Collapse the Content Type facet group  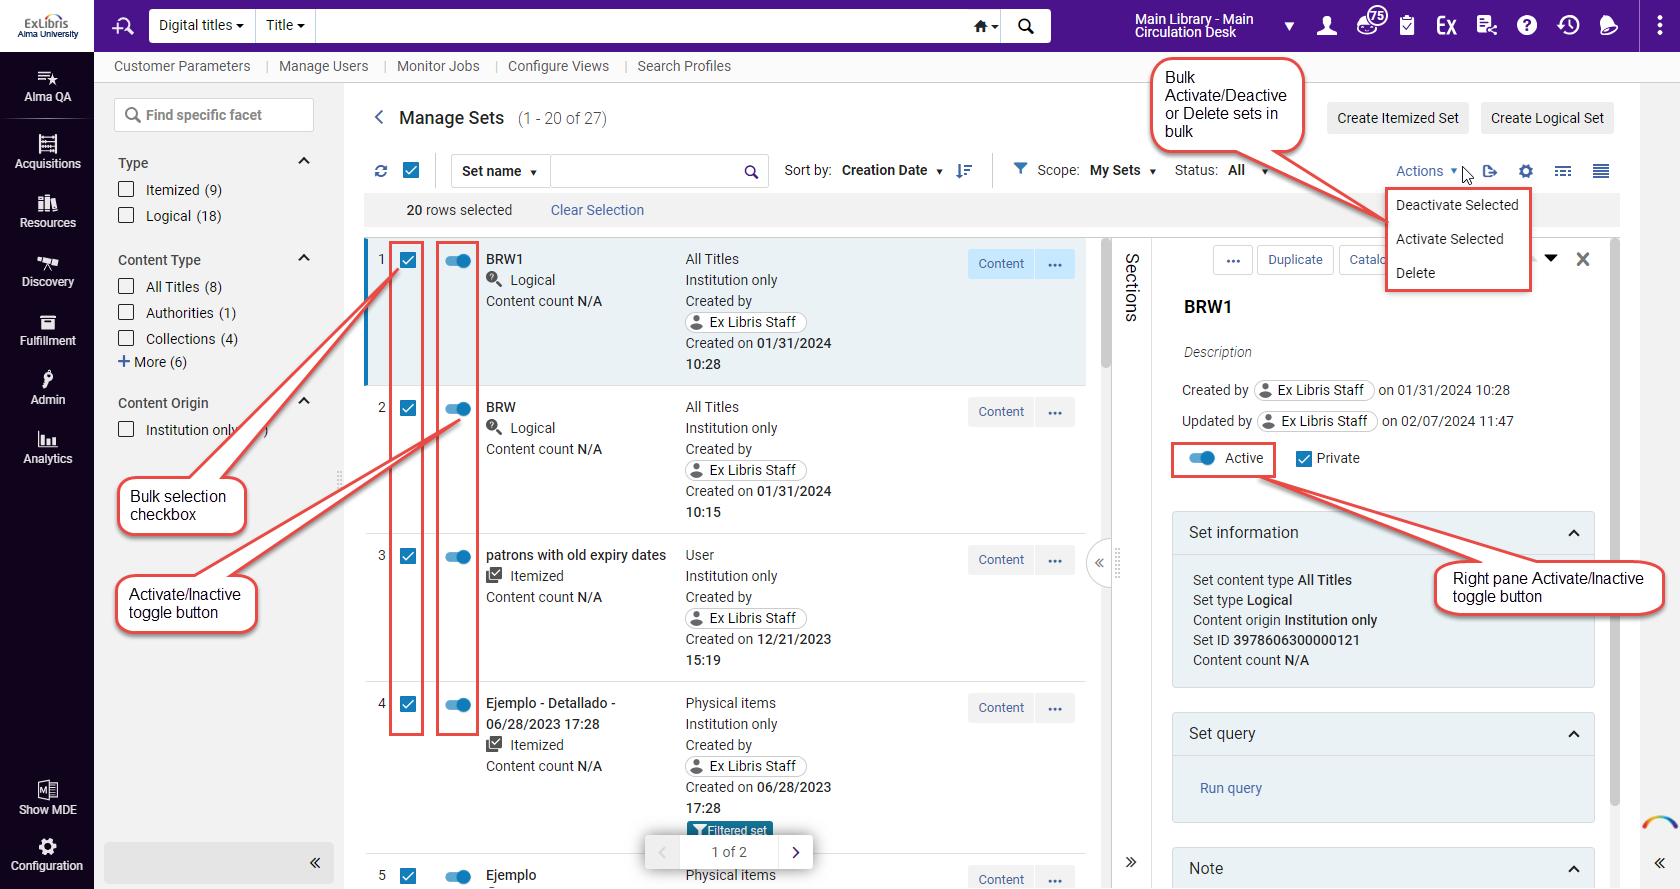[304, 258]
